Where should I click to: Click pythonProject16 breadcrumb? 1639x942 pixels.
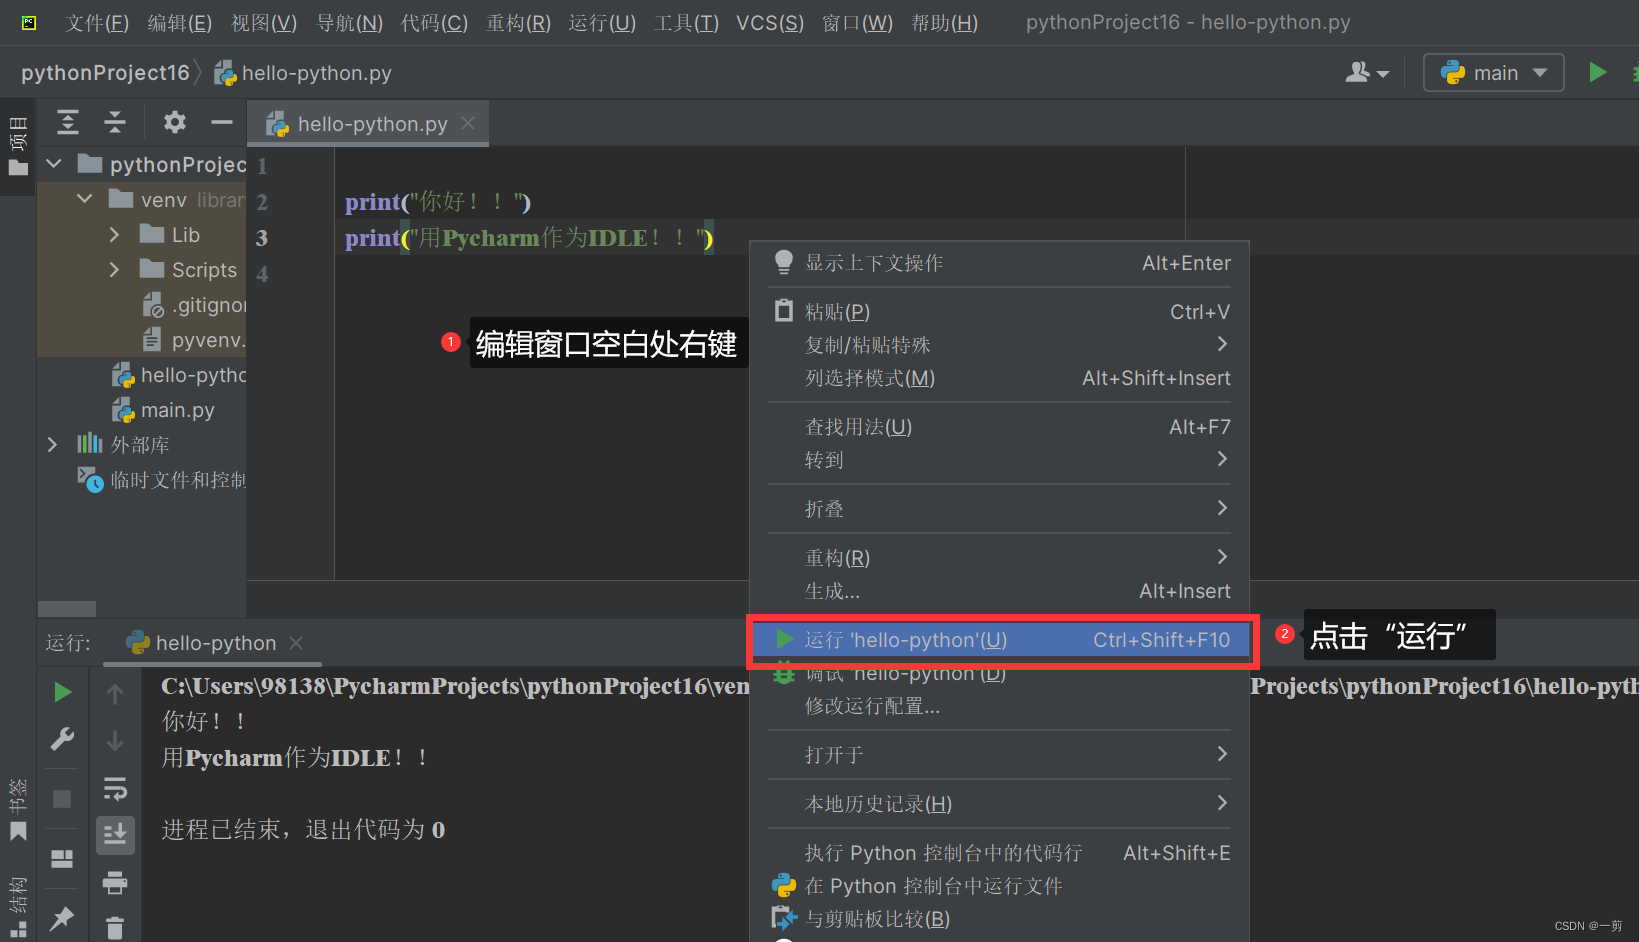coord(105,72)
